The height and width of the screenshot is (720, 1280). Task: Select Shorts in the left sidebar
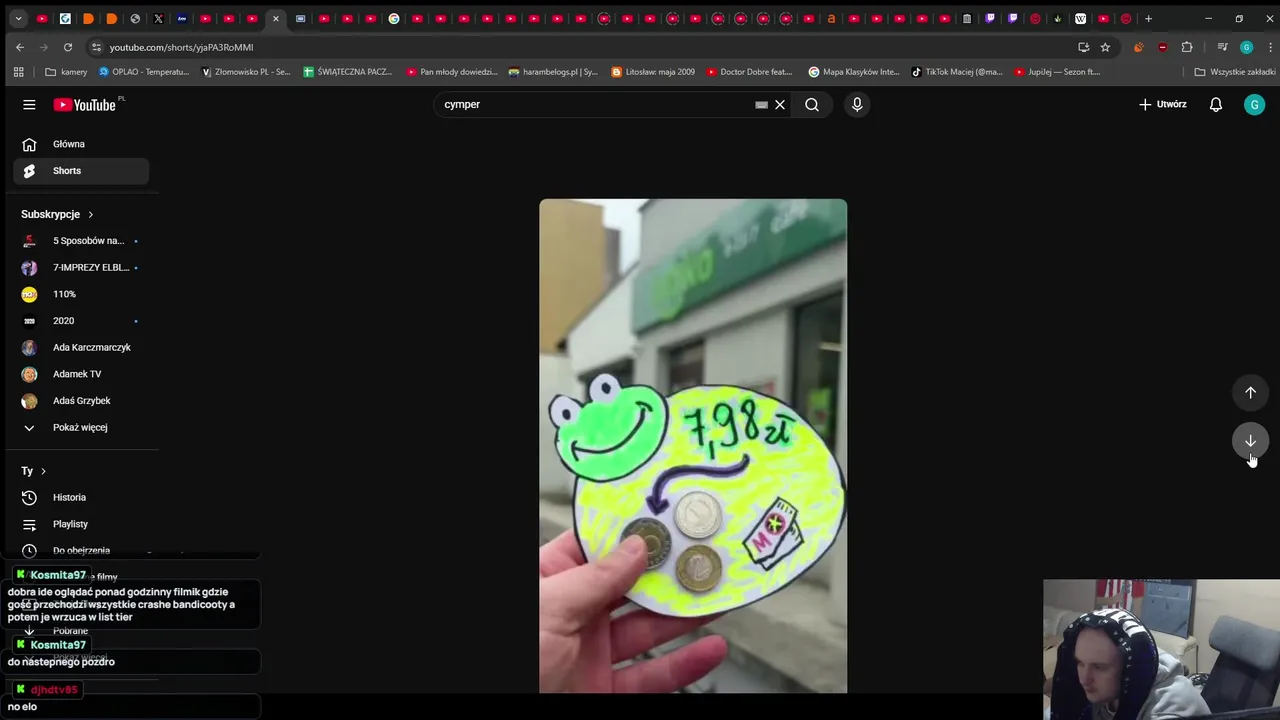[x=81, y=171]
